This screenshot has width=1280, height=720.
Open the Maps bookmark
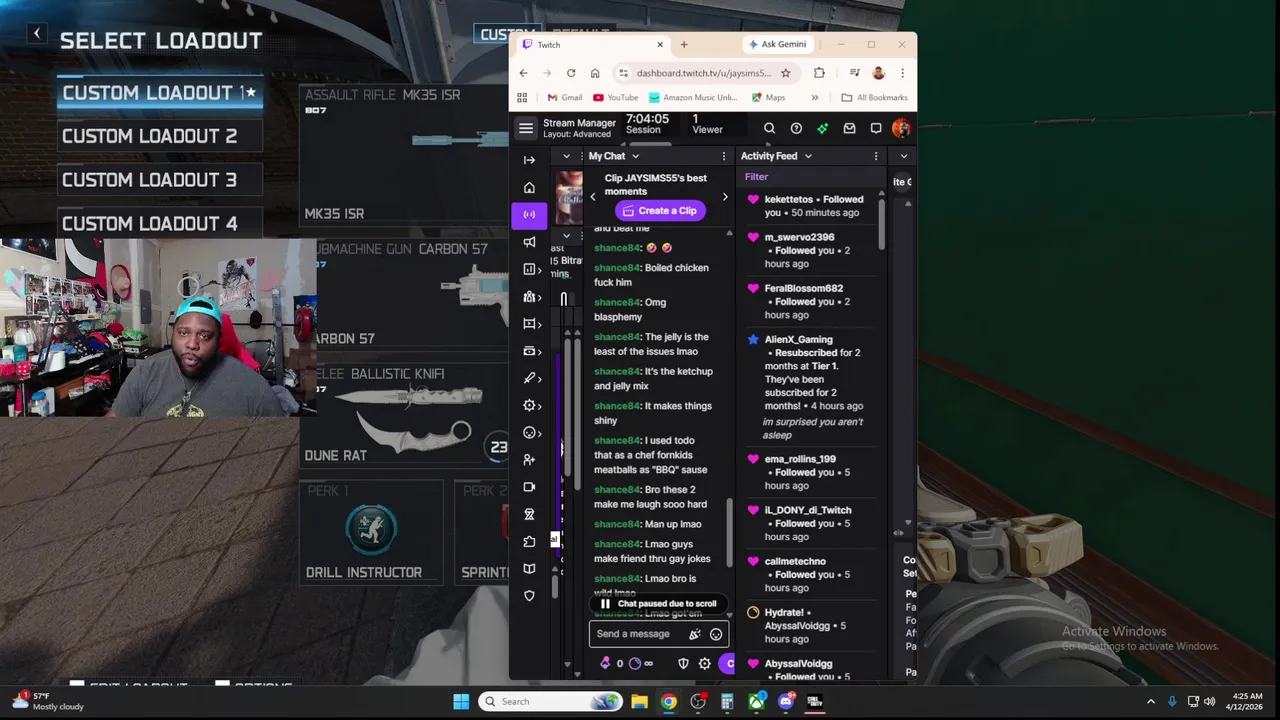point(767,97)
